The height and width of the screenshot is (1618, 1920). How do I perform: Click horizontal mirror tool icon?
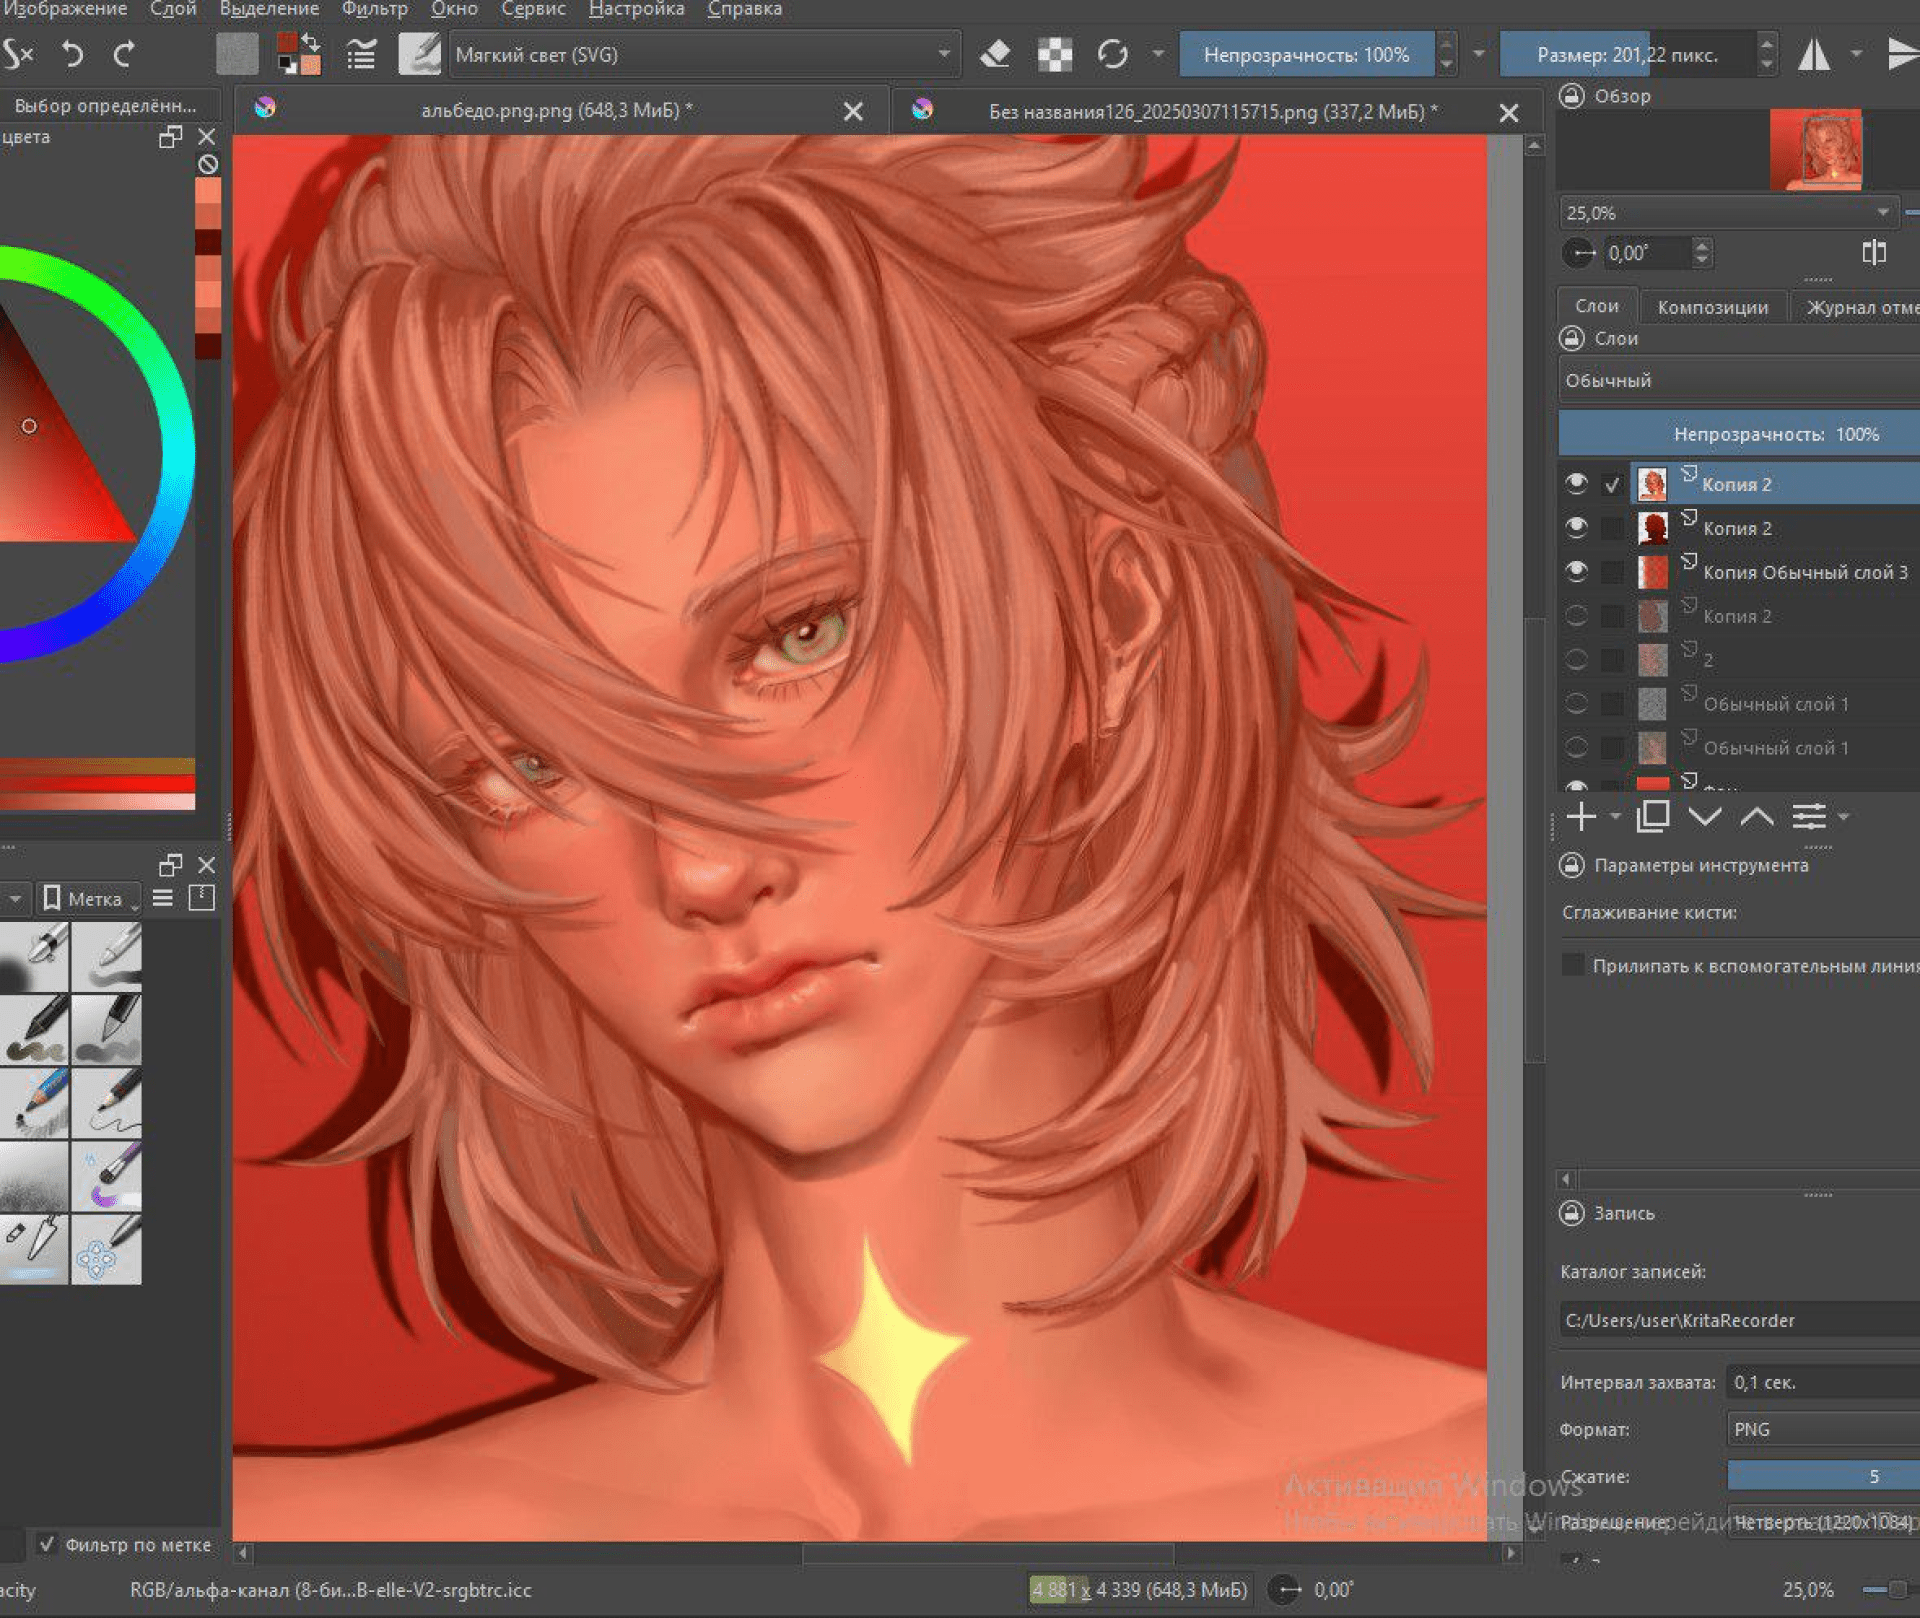click(1813, 54)
